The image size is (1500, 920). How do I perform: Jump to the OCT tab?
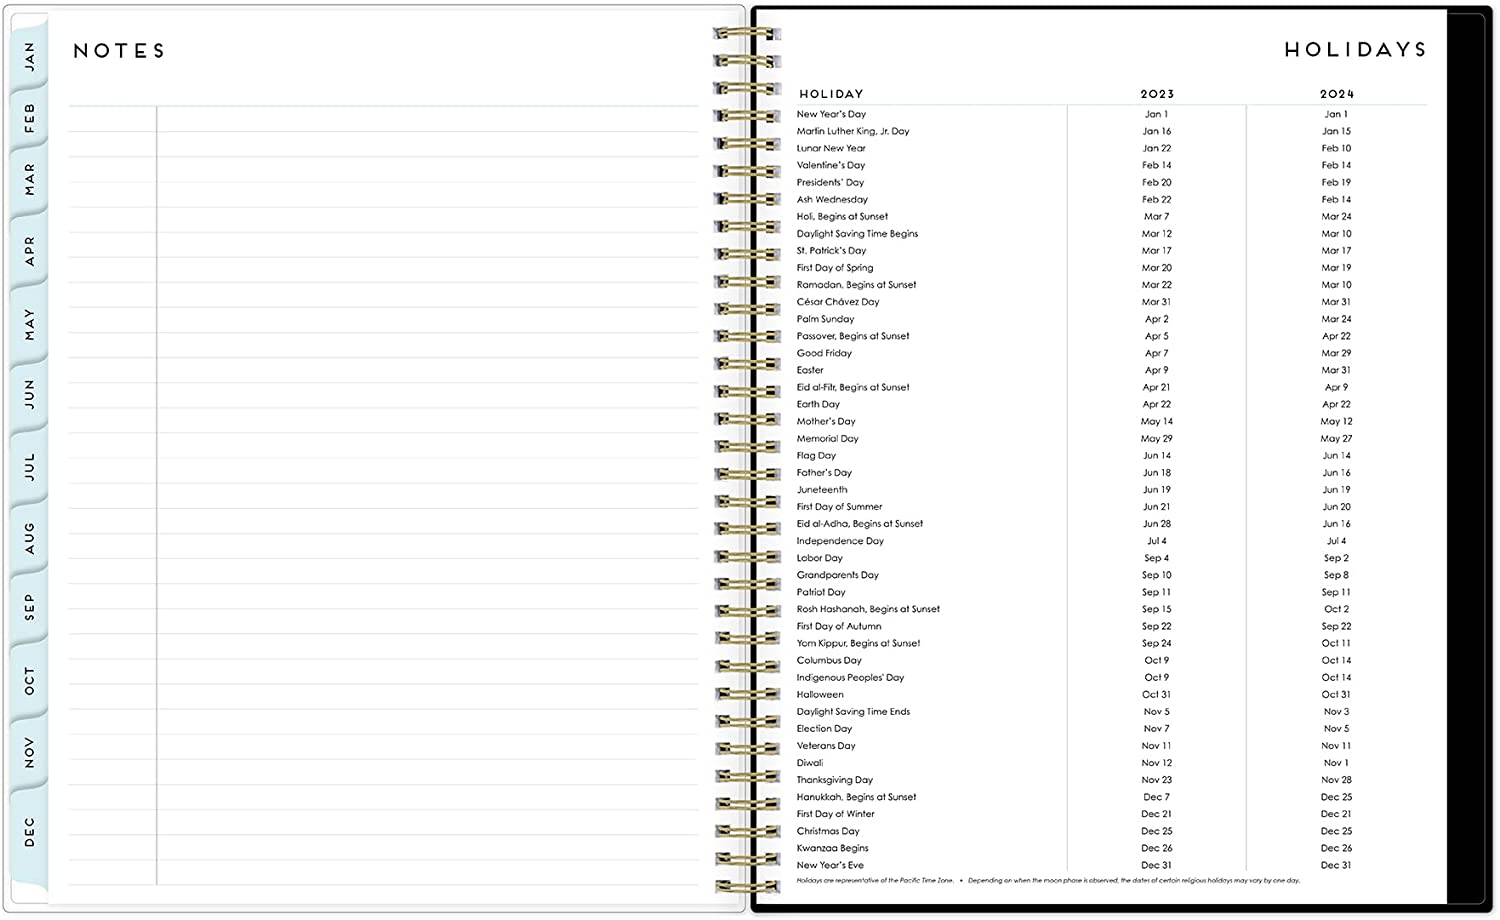click(29, 681)
